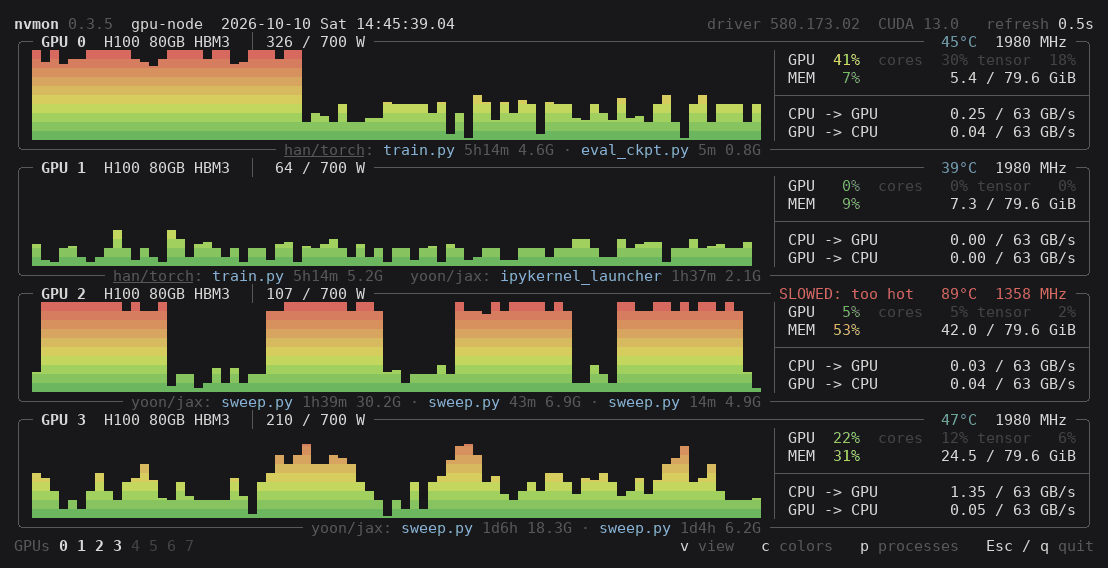
Task: Toggle GPU 3 in the GPUs selector
Action: click(117, 545)
